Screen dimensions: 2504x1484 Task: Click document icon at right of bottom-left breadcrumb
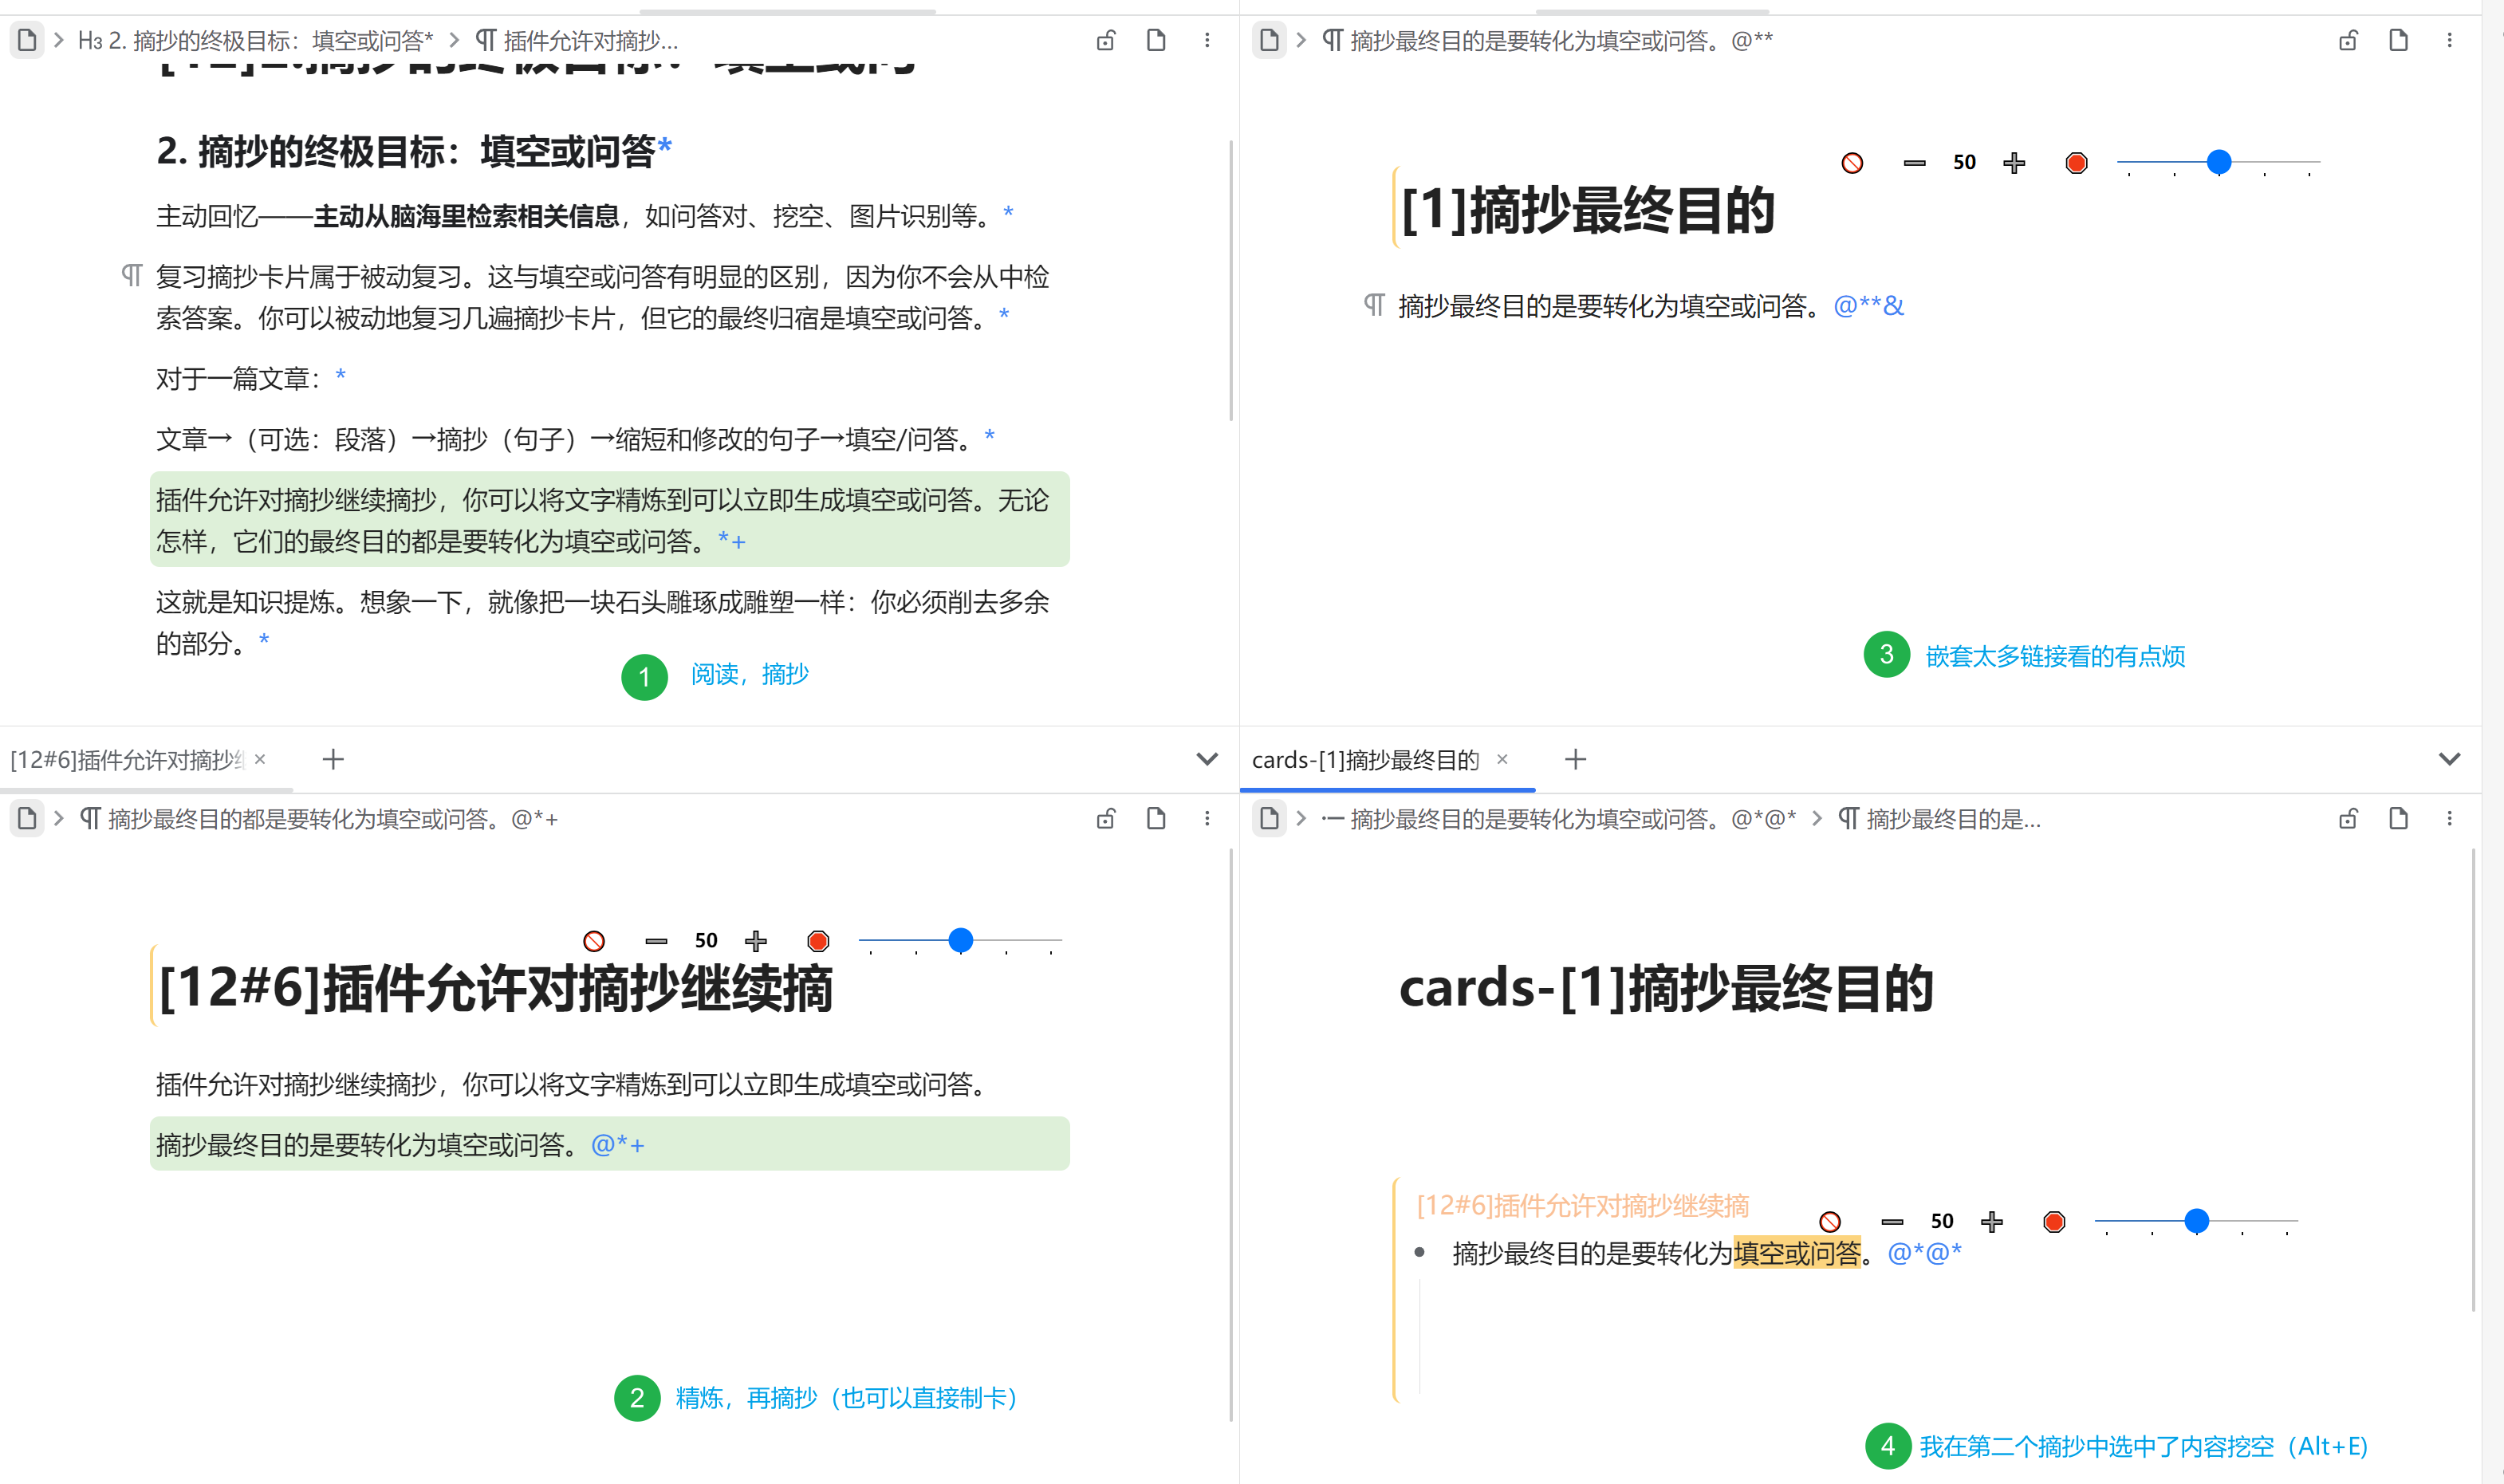[1156, 819]
